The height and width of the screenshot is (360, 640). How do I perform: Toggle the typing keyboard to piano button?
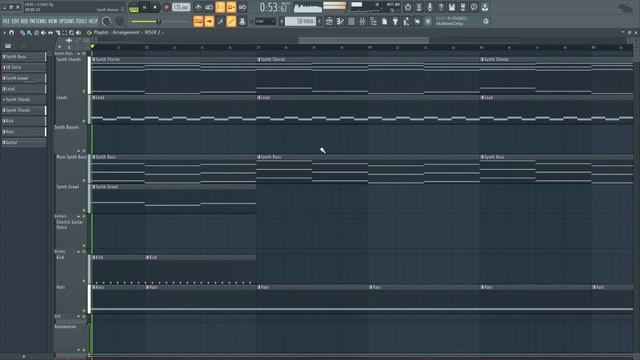[x=198, y=21]
